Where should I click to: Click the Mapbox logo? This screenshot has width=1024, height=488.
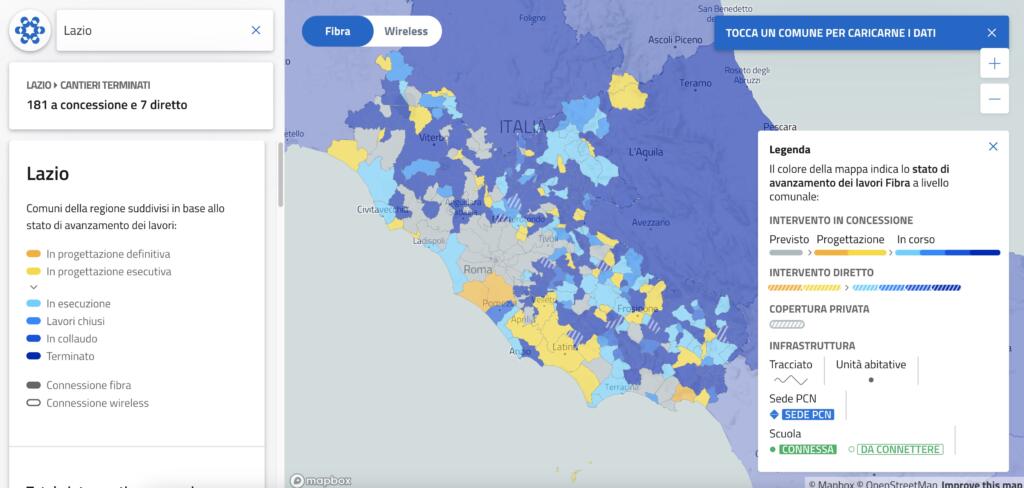[321, 480]
